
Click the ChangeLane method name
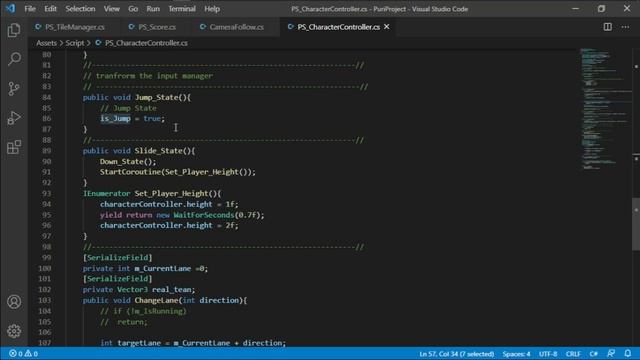156,300
